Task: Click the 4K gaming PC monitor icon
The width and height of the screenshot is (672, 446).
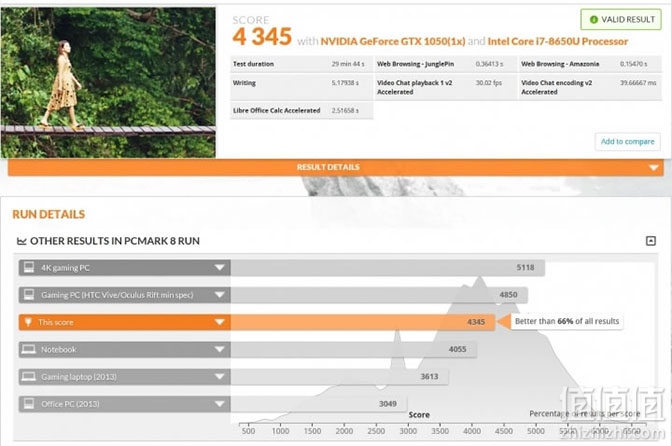Action: [29, 268]
